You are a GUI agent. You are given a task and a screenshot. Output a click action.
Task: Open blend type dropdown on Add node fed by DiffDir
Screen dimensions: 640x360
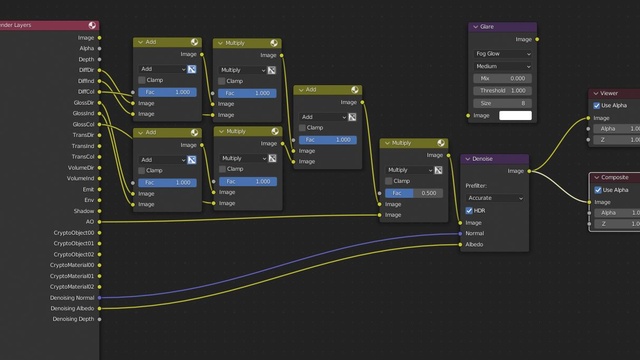coord(162,69)
